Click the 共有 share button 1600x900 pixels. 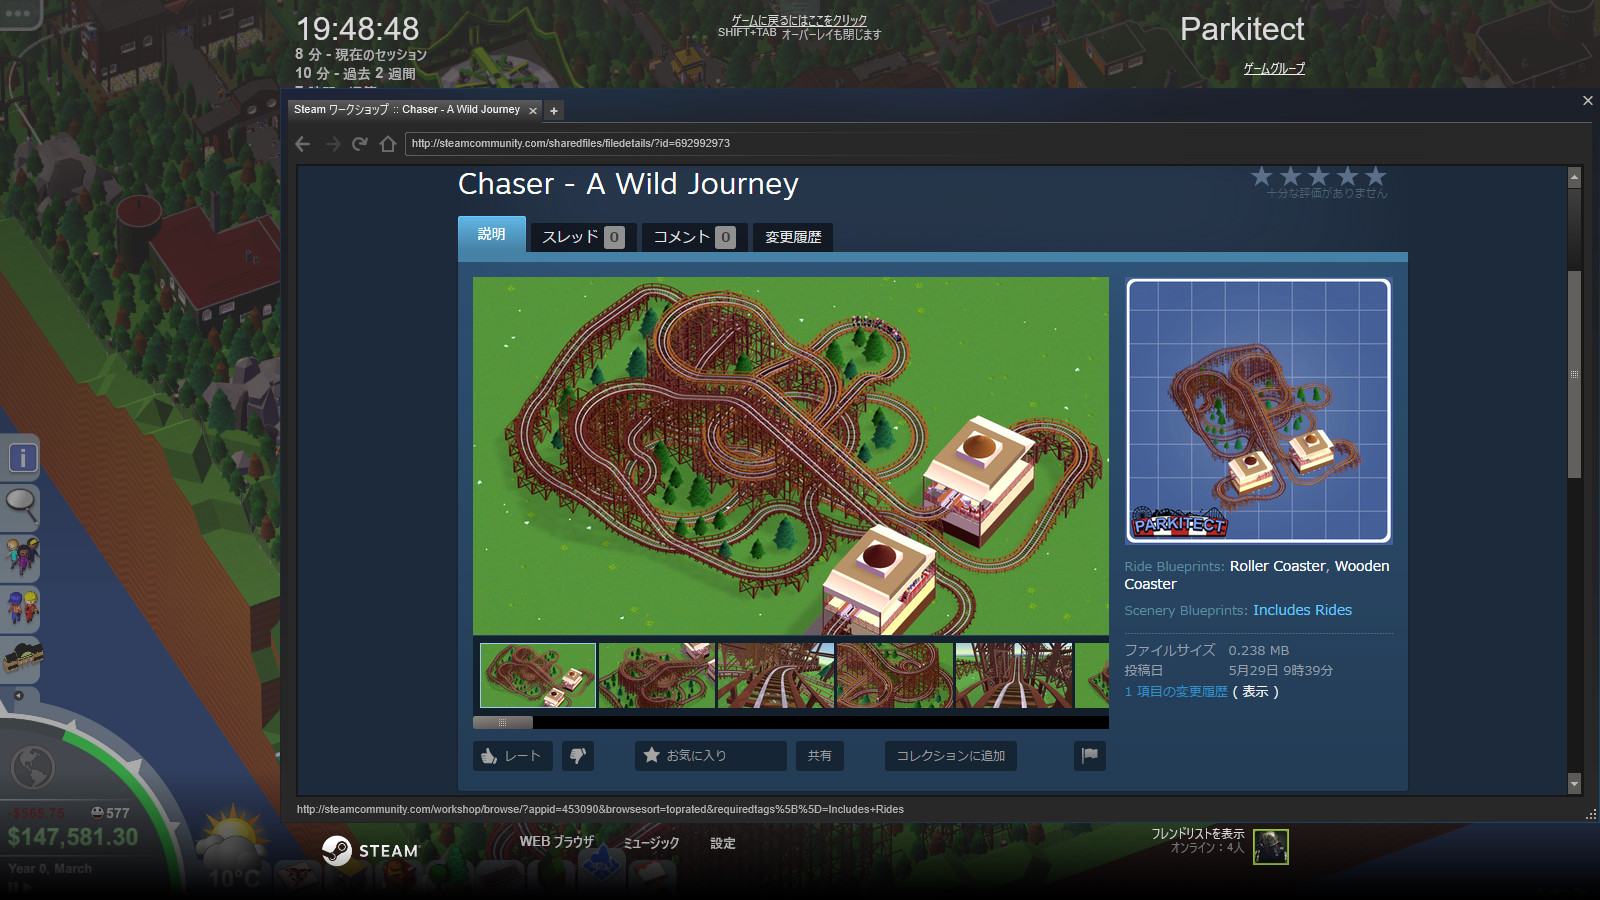(820, 756)
